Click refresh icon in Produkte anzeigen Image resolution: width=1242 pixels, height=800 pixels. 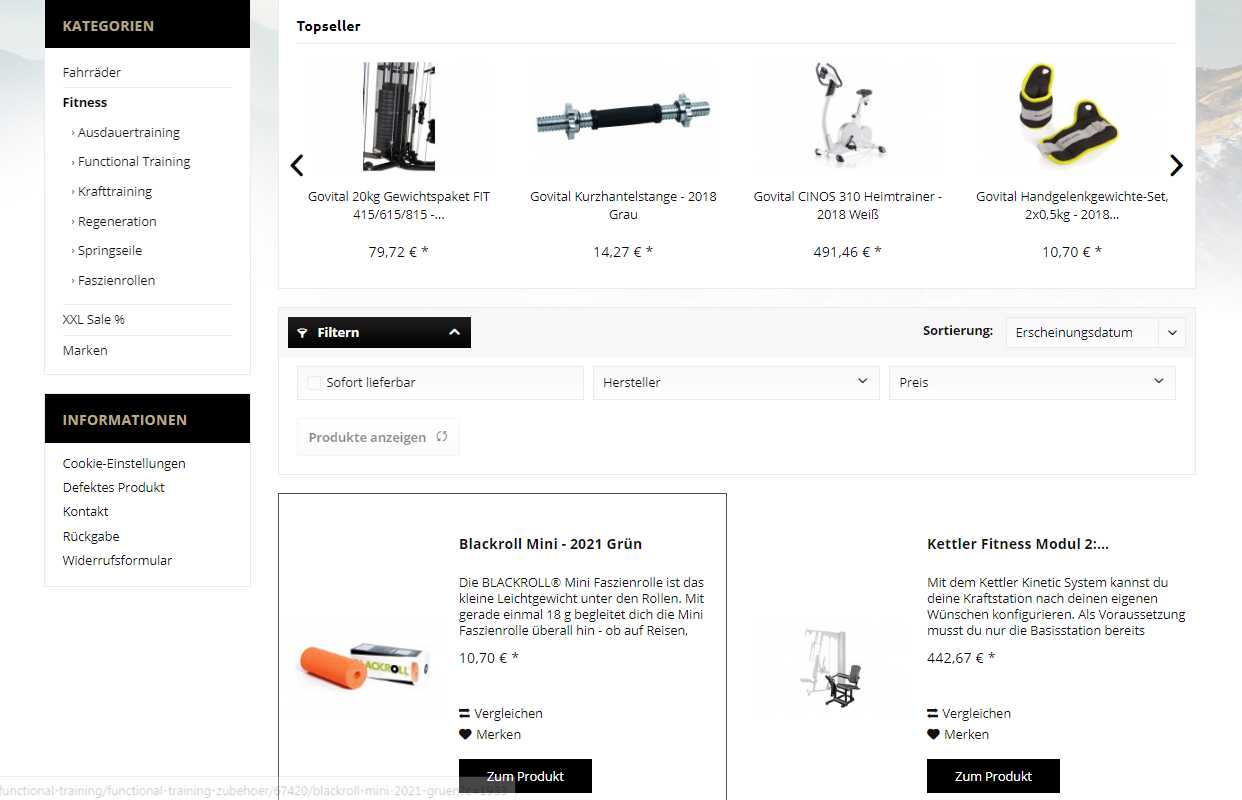(442, 437)
